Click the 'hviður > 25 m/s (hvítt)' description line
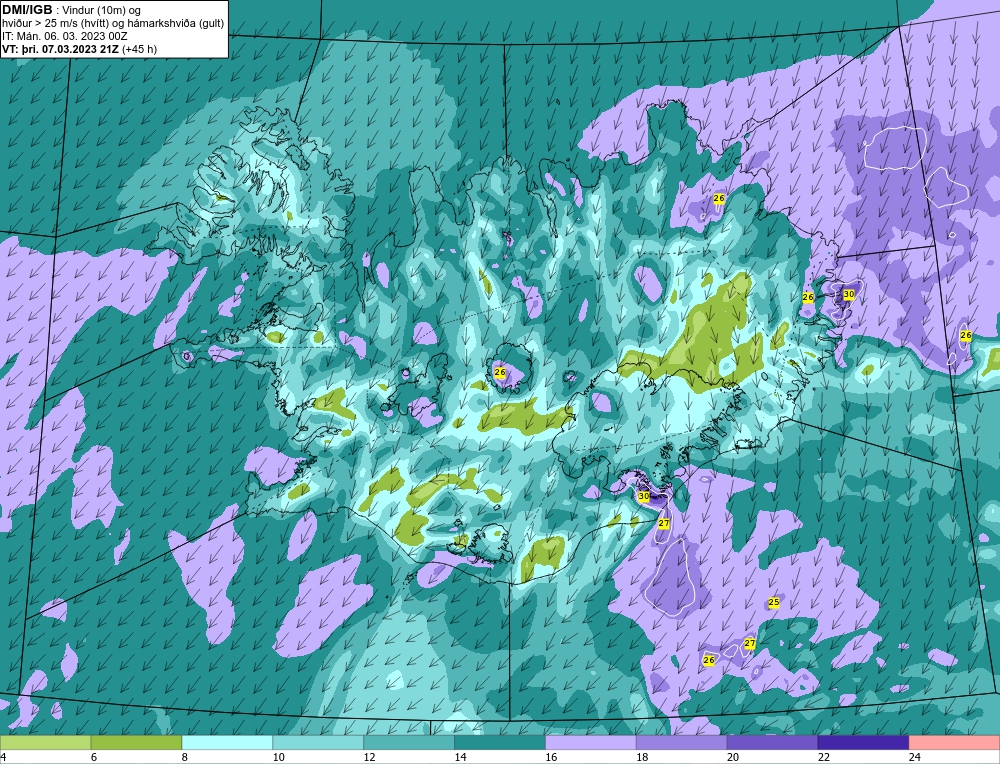Screen dimensions: 1000x764 113,24
